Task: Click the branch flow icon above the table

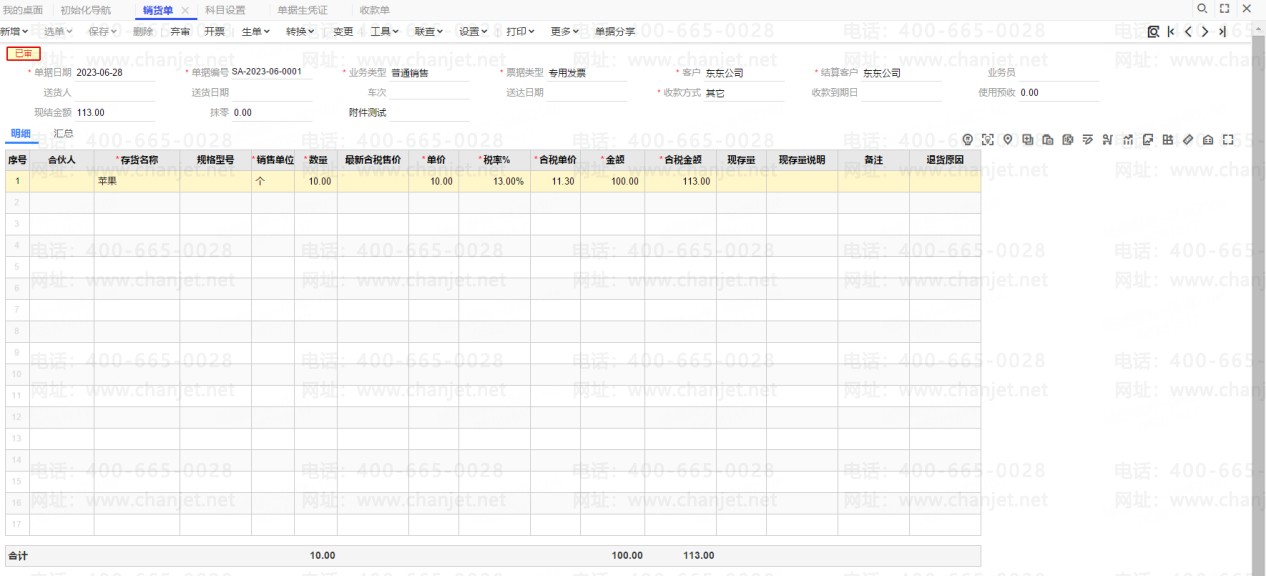Action: 1108,140
